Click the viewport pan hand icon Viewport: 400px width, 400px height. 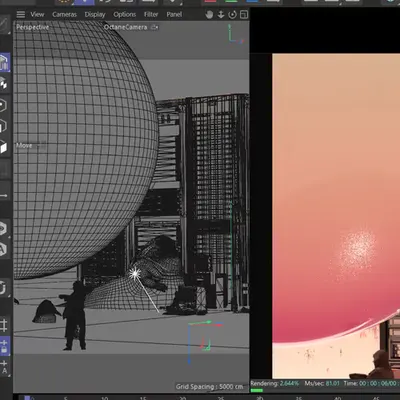[209, 15]
